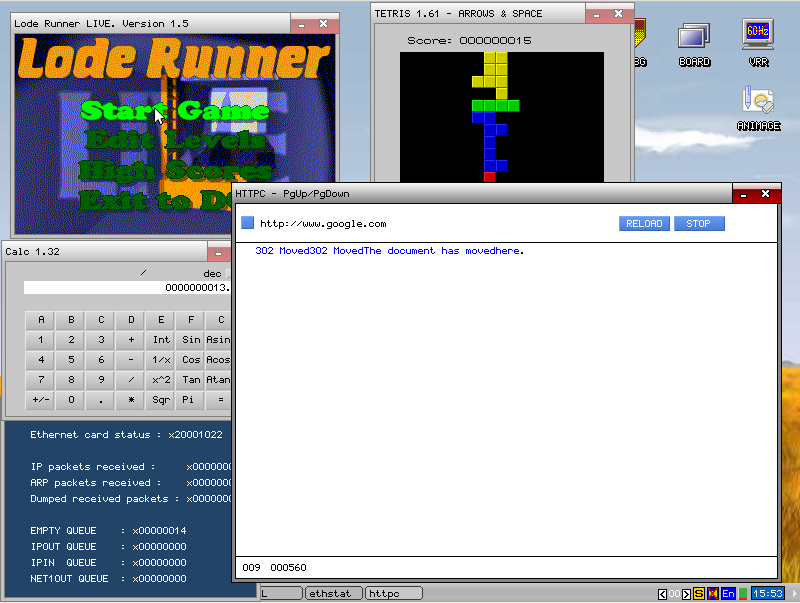Choose Exit to DOS in Lode Runner

click(156, 200)
